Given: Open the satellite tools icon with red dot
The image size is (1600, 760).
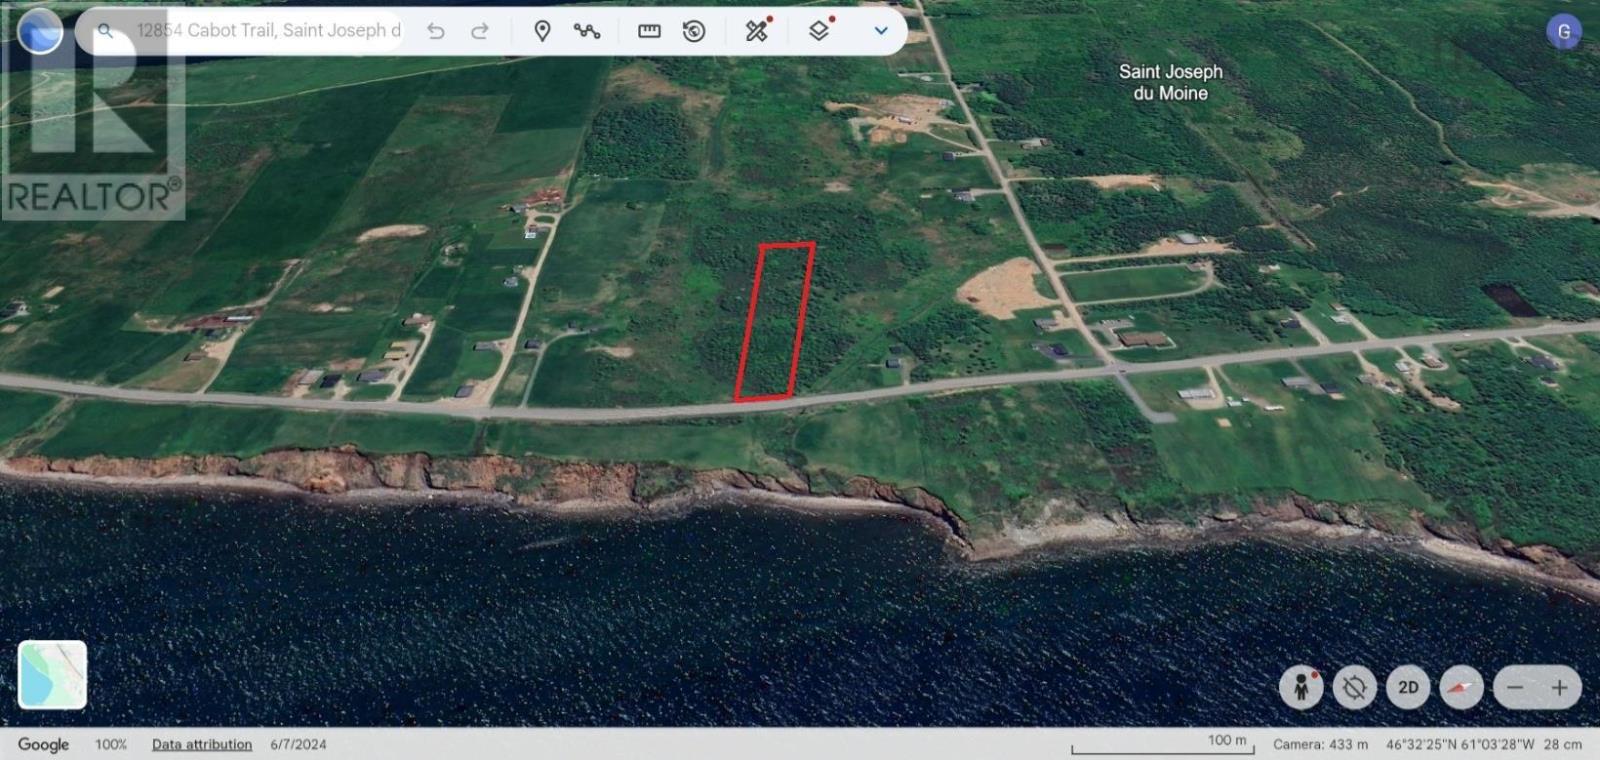Looking at the screenshot, I should tap(757, 31).
